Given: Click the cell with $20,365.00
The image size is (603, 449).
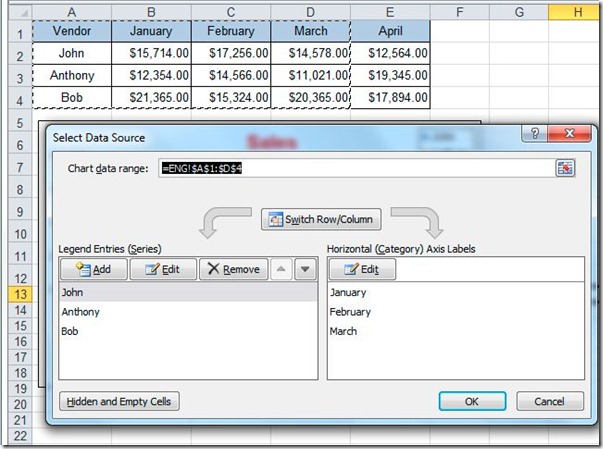Looking at the screenshot, I should click(310, 98).
